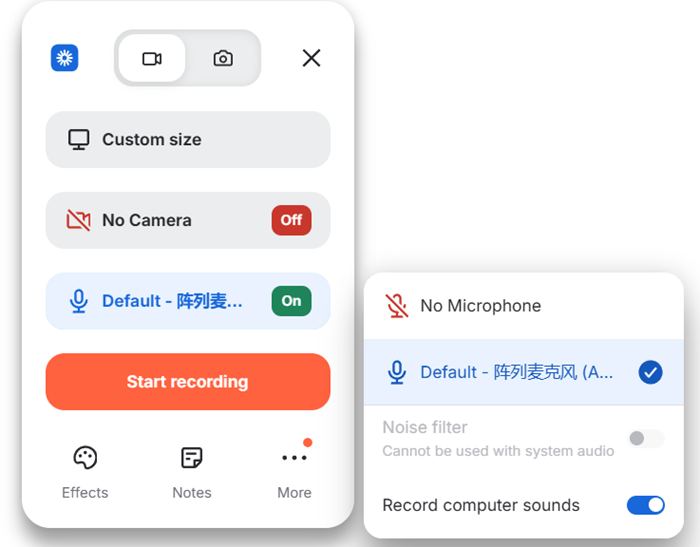Open the Loom logo home icon

tap(64, 58)
